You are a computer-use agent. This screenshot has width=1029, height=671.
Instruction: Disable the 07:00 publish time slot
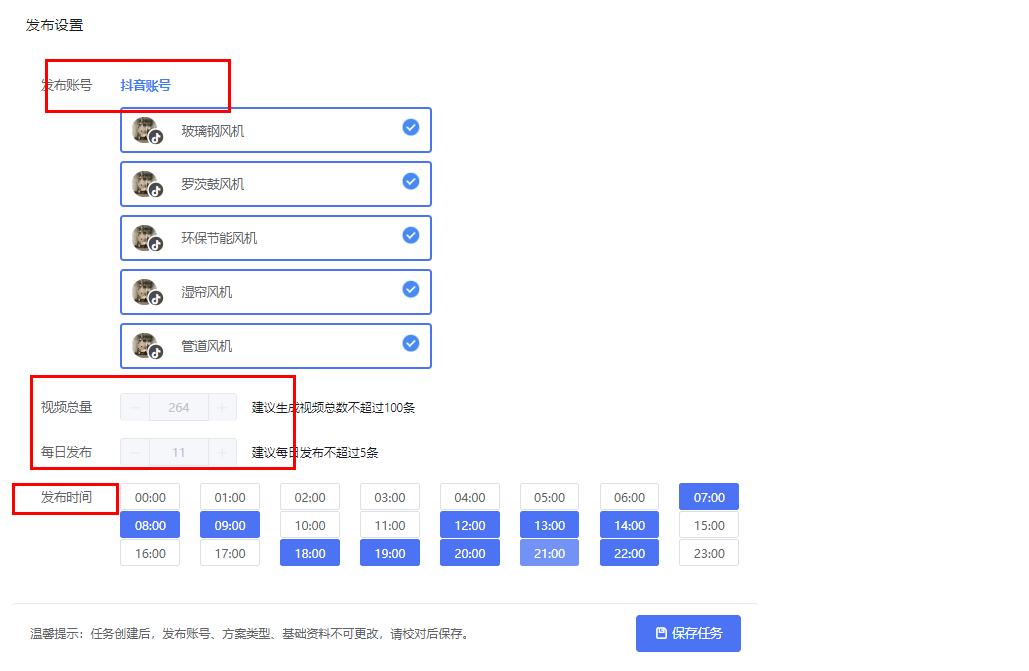tap(708, 497)
